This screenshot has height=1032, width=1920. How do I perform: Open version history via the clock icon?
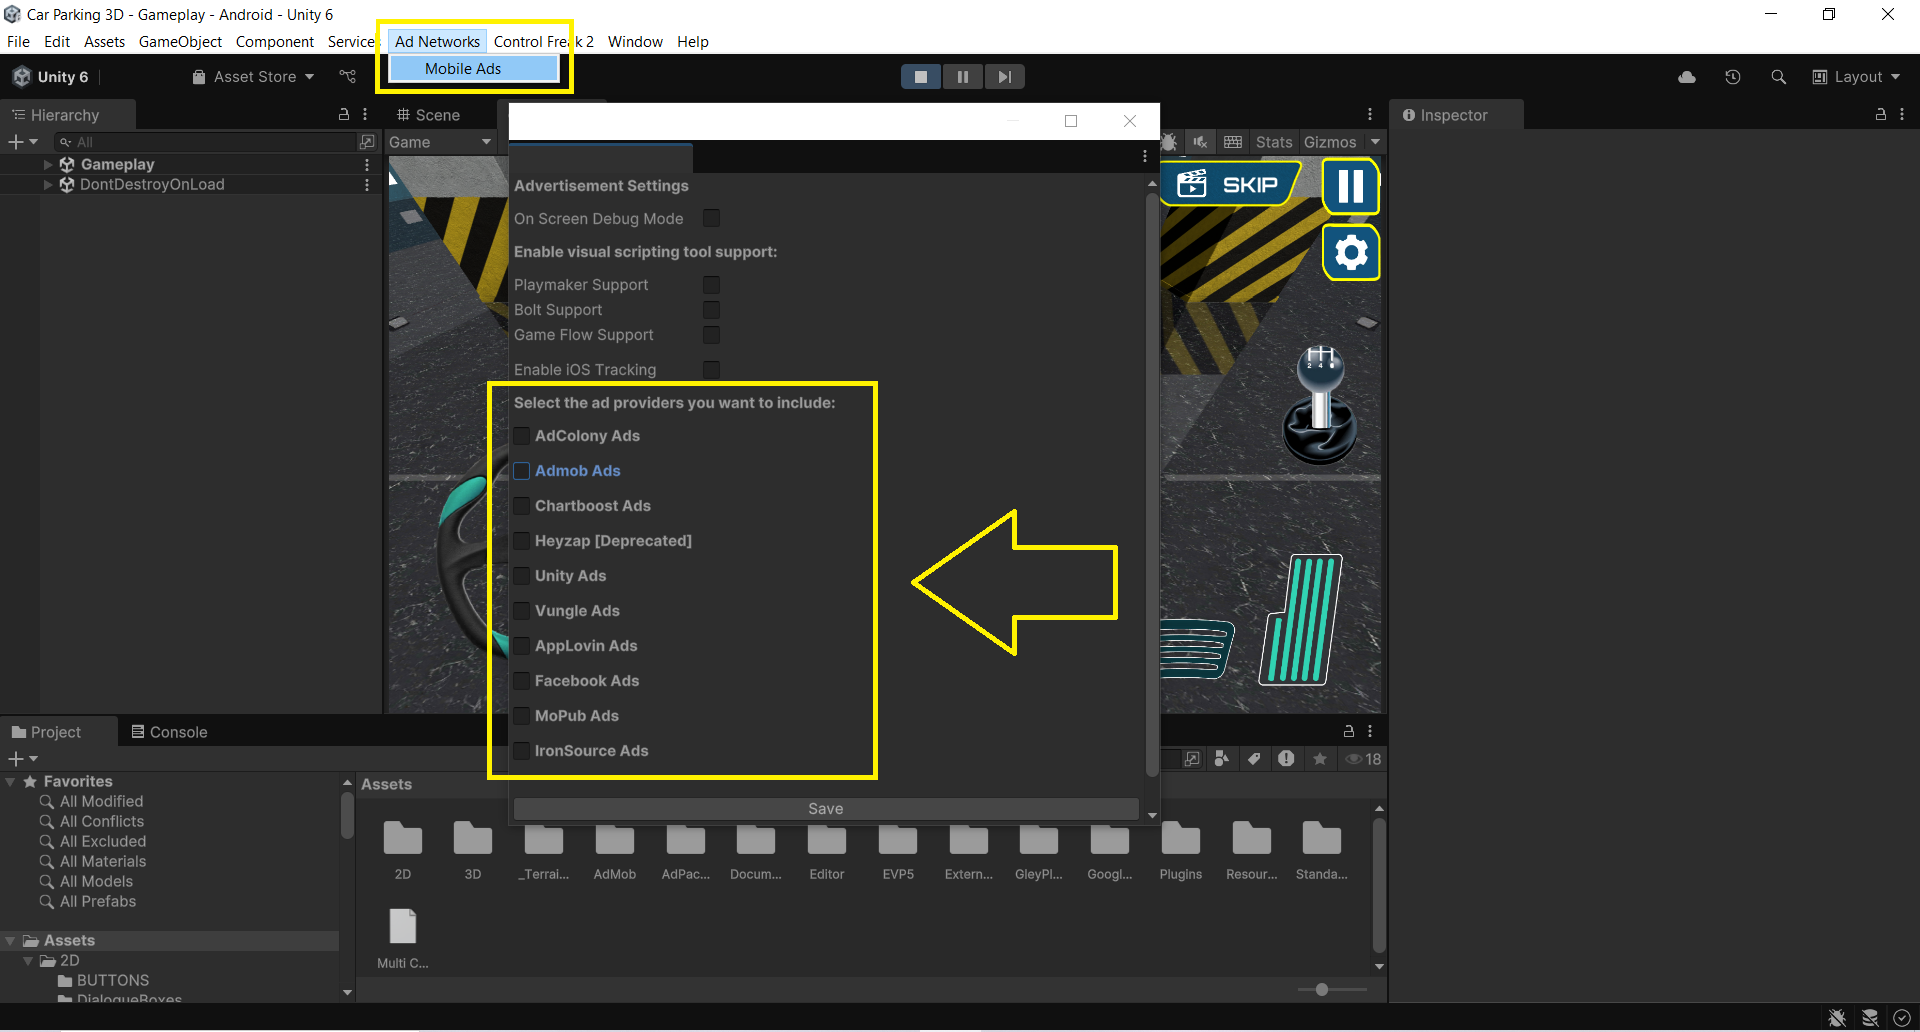coord(1733,76)
